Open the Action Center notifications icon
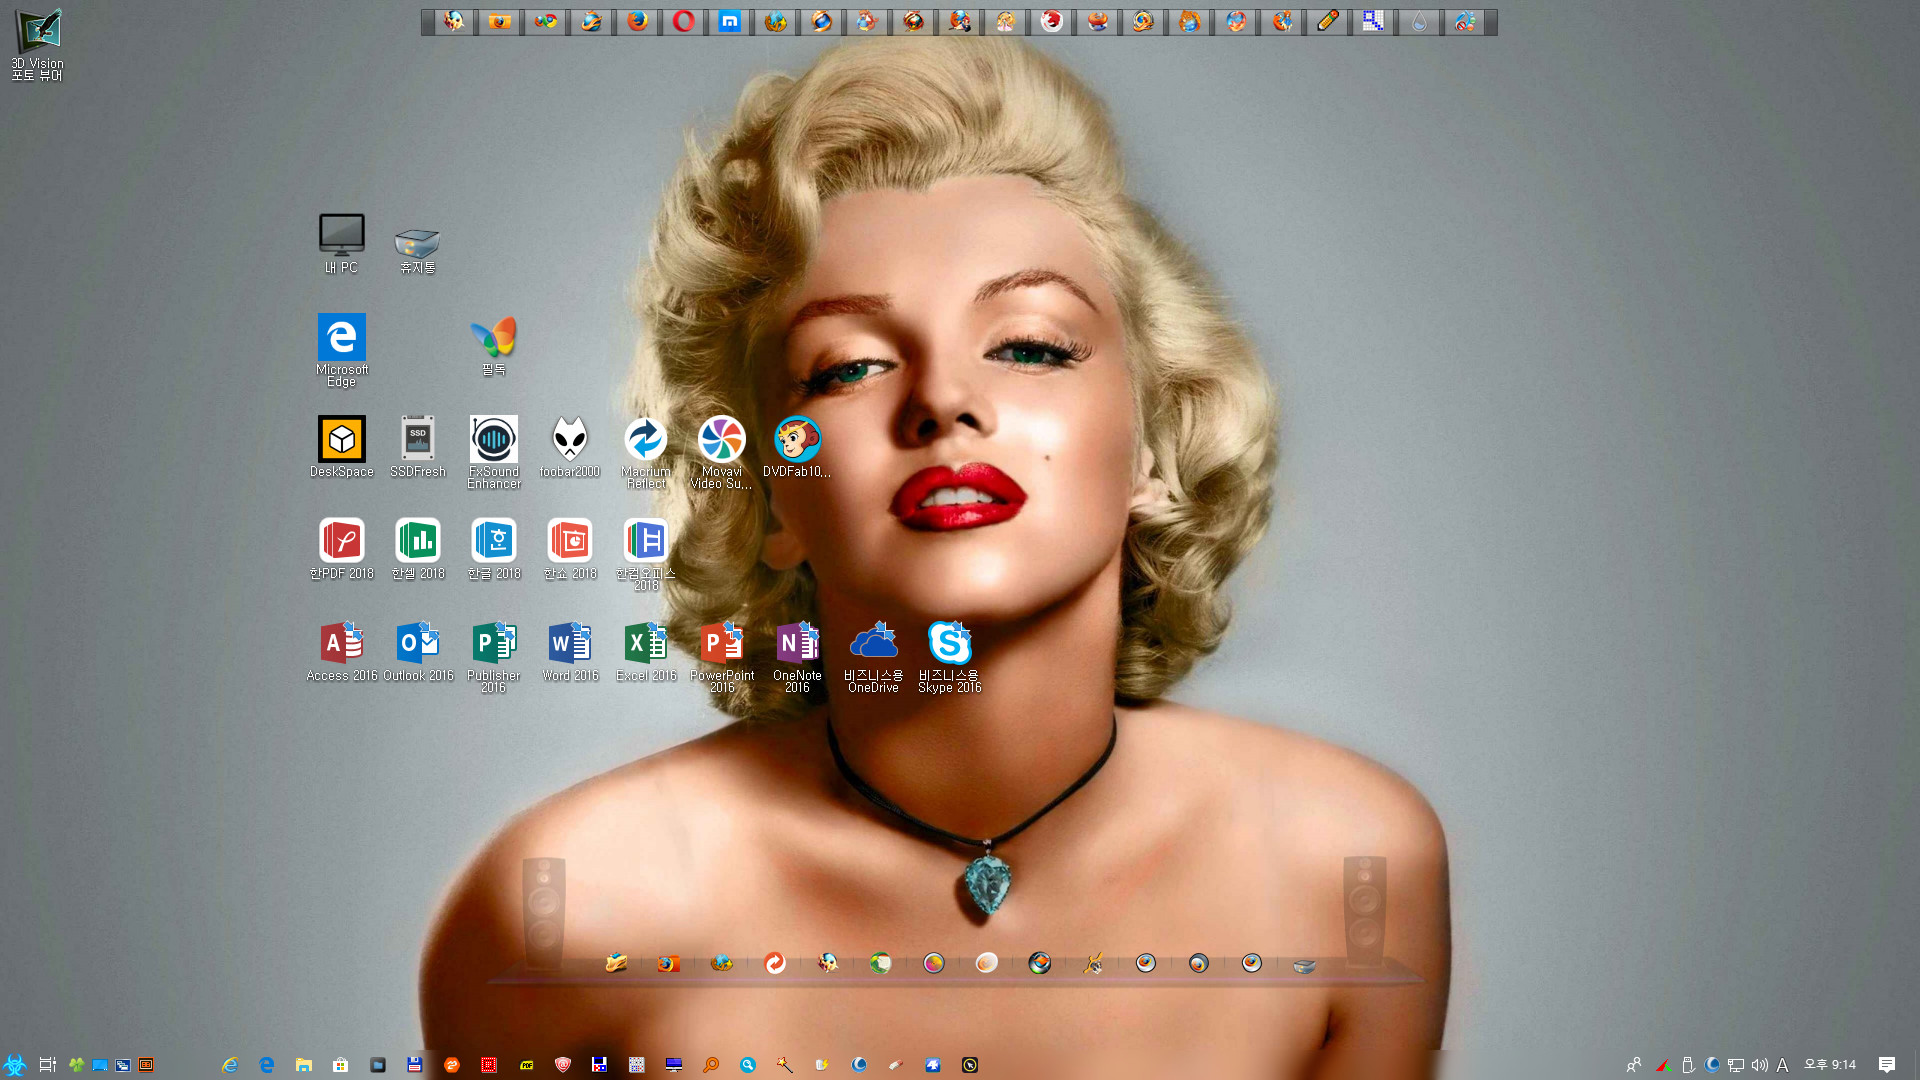The height and width of the screenshot is (1080, 1920). click(x=1887, y=1065)
